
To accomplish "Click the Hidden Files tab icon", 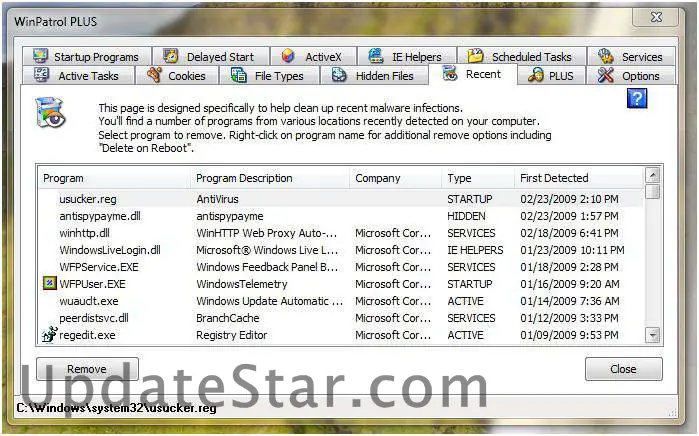I will 339,75.
